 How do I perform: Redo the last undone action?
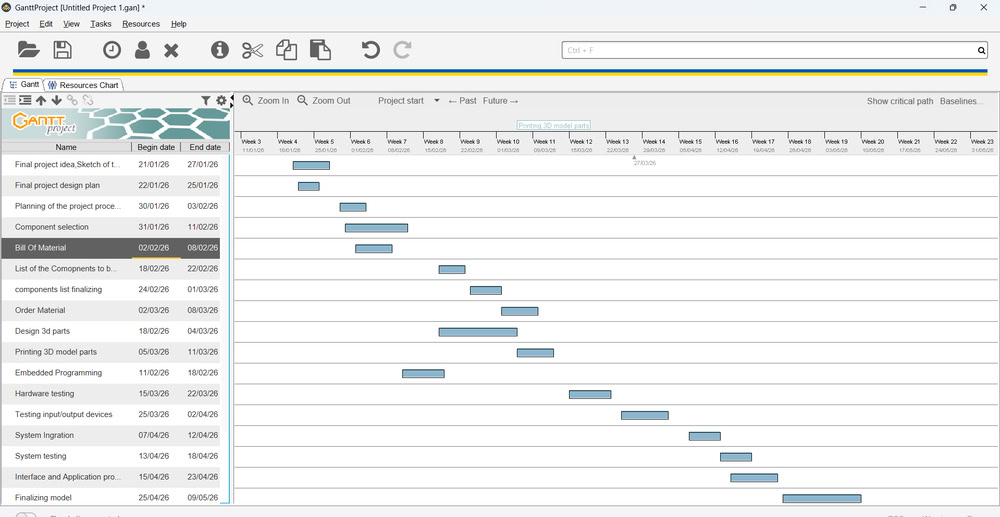point(402,50)
